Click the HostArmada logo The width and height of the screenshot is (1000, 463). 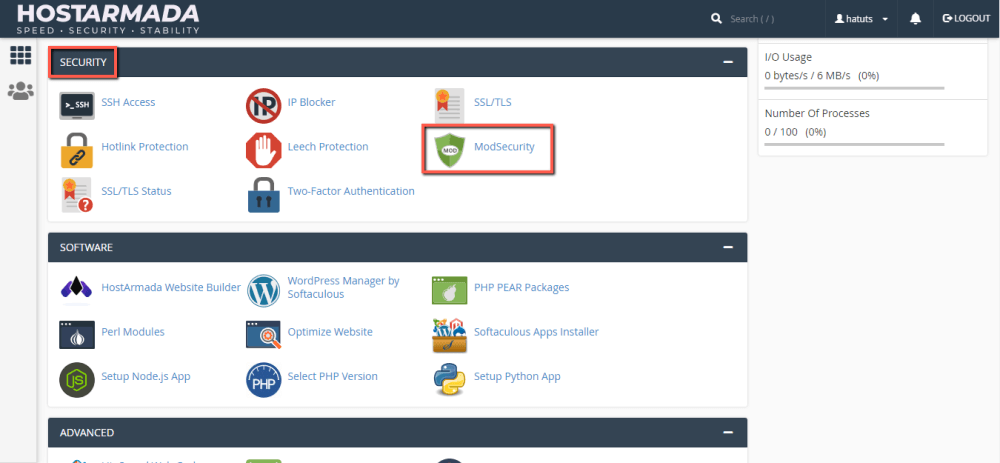click(x=108, y=18)
